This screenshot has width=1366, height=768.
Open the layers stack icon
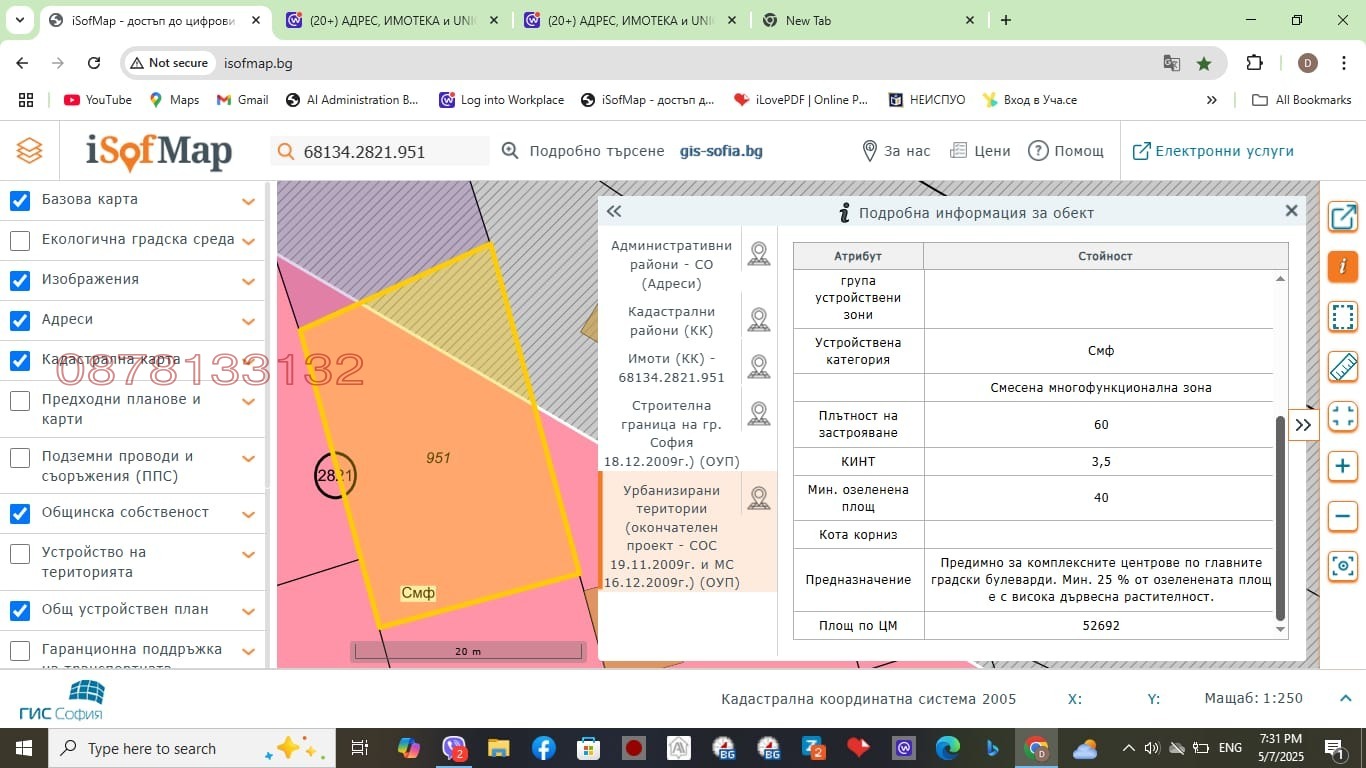click(30, 151)
